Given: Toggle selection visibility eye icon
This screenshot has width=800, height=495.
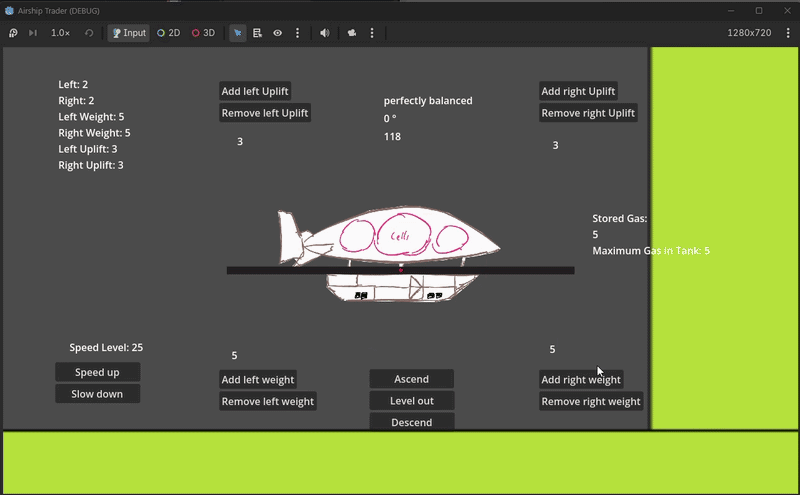Looking at the screenshot, I should (278, 33).
